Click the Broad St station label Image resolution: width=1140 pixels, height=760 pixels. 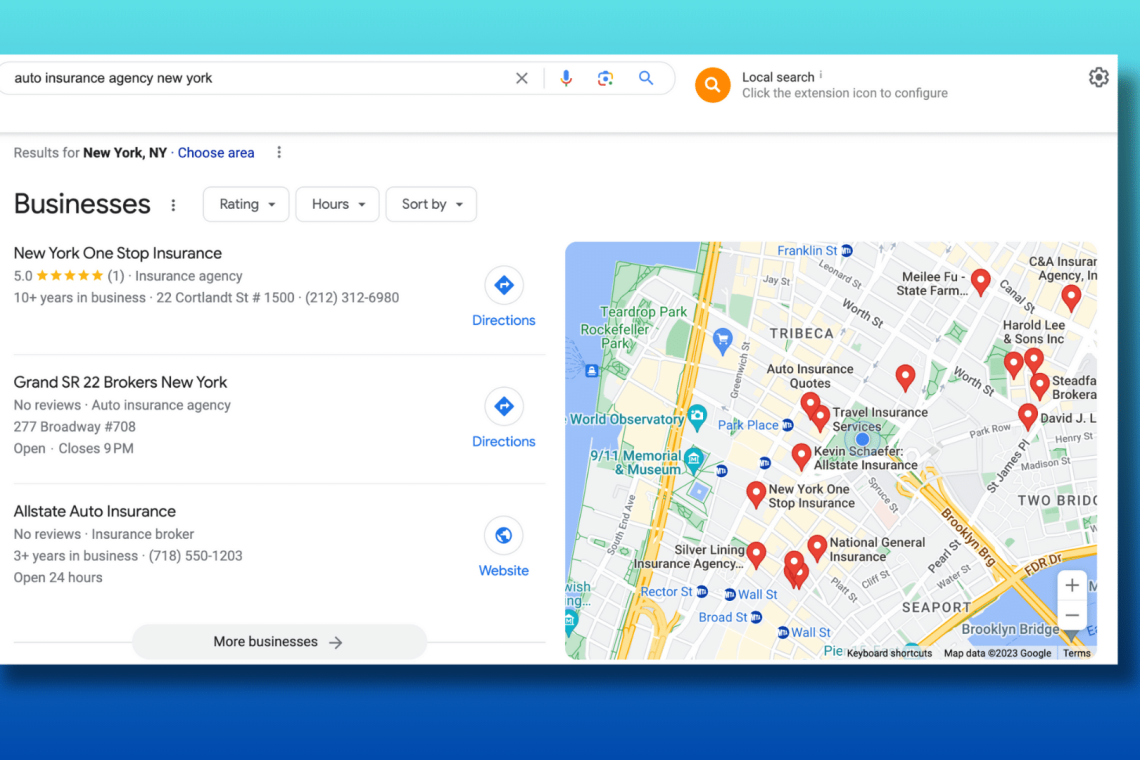[x=723, y=617]
